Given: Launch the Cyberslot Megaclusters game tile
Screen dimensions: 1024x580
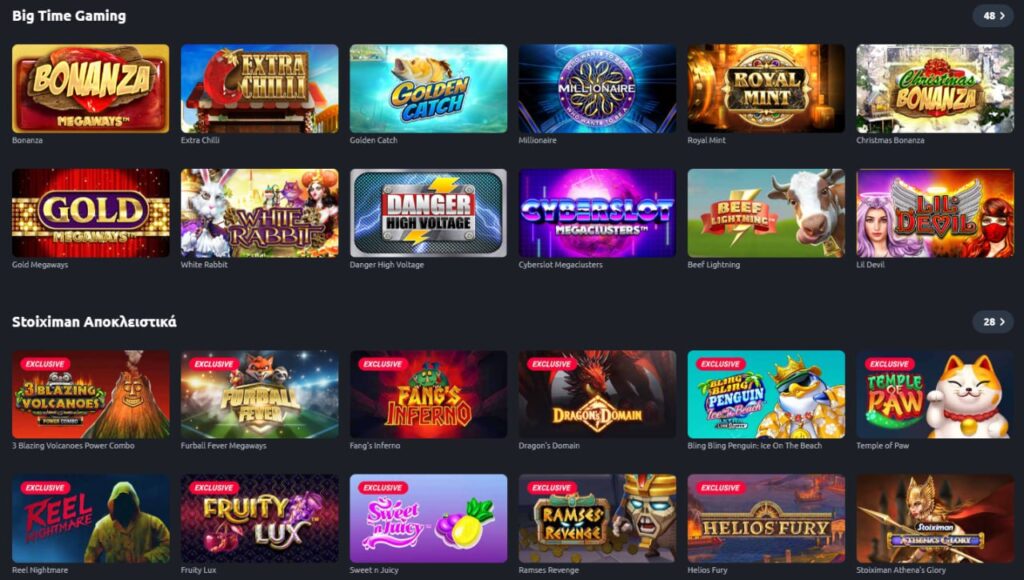Looking at the screenshot, I should coord(597,213).
